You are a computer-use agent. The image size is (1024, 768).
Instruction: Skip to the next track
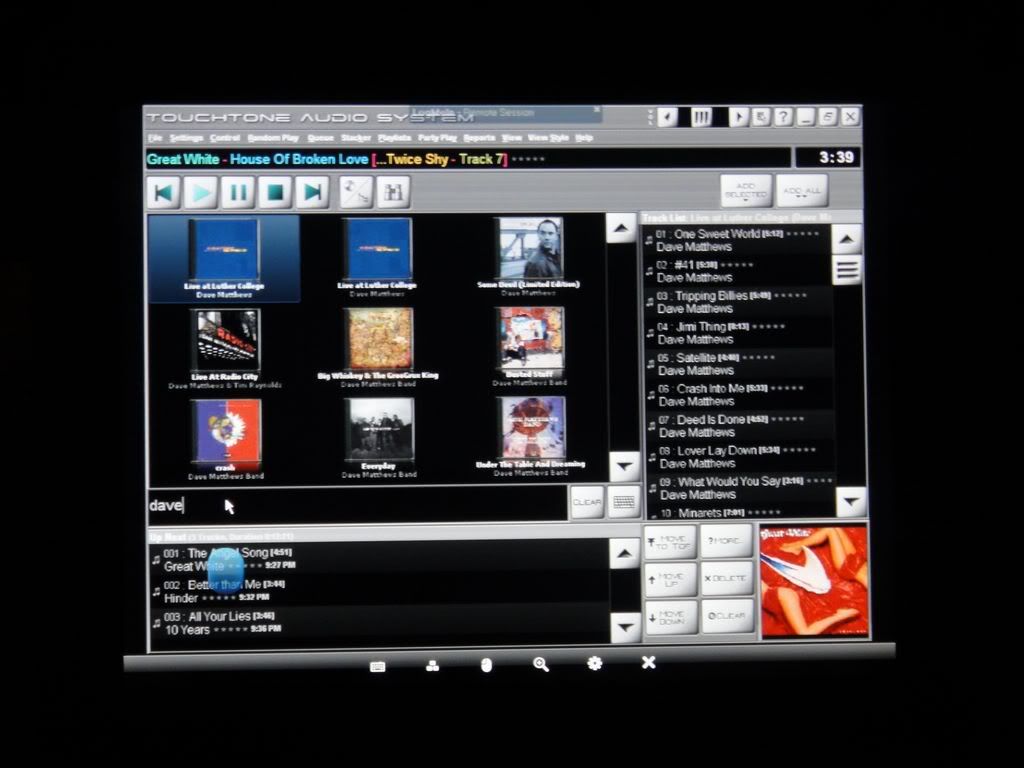point(312,192)
